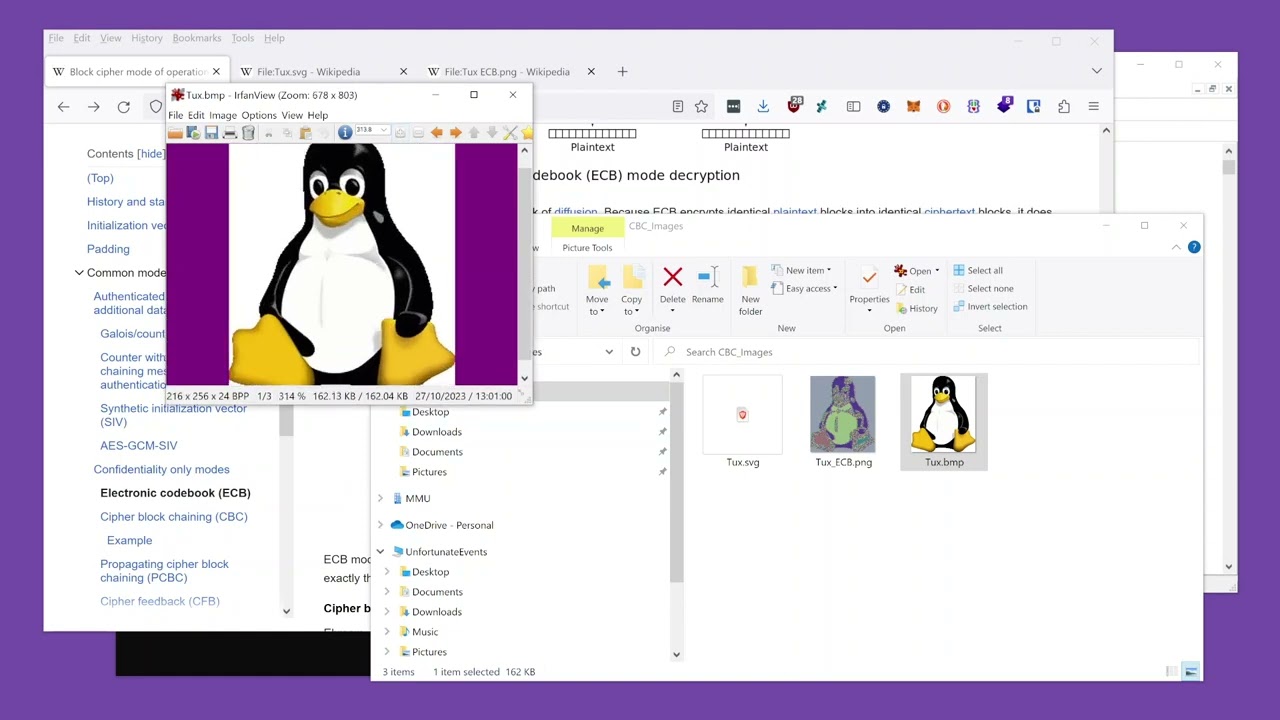
Task: Open Explorer New item dropdown
Action: coord(802,270)
